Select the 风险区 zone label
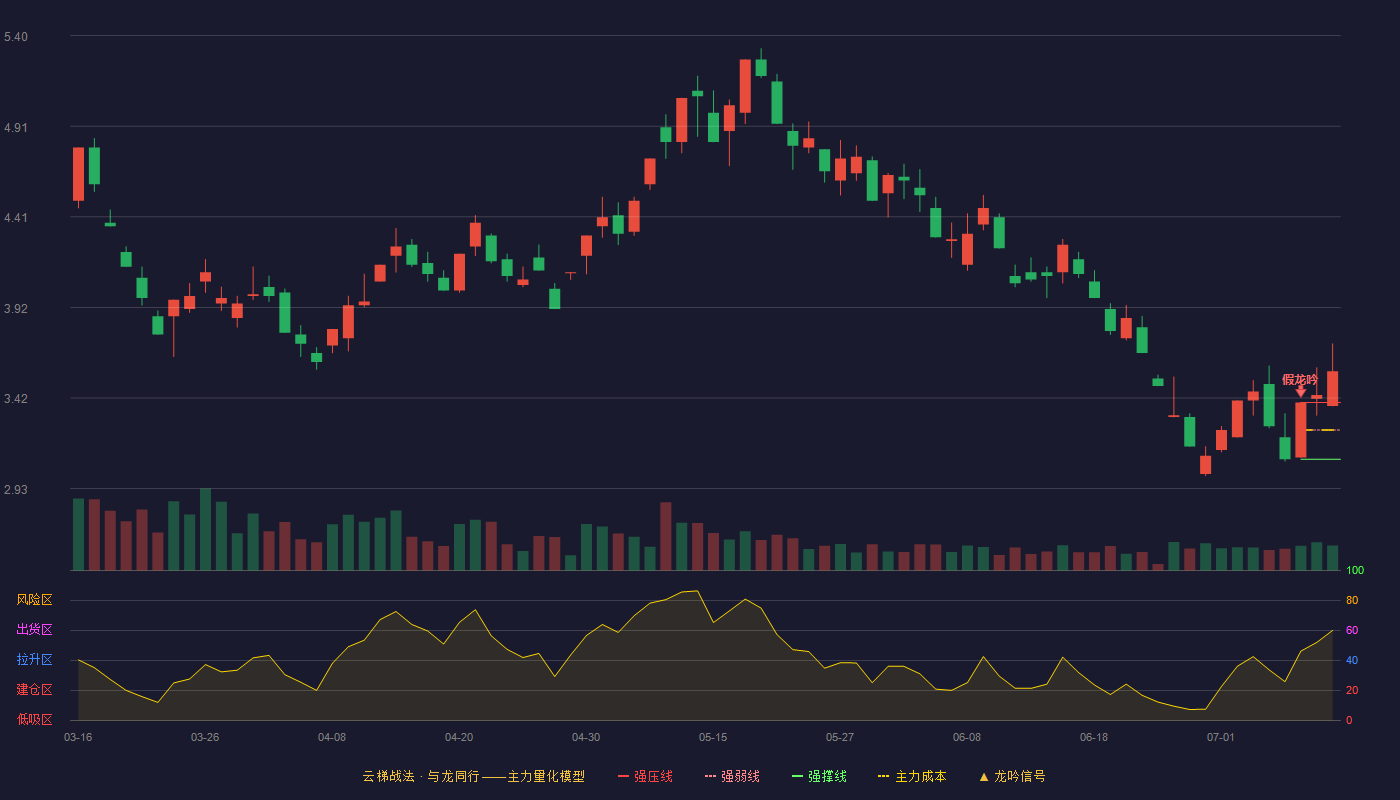The image size is (1400, 800). point(34,600)
